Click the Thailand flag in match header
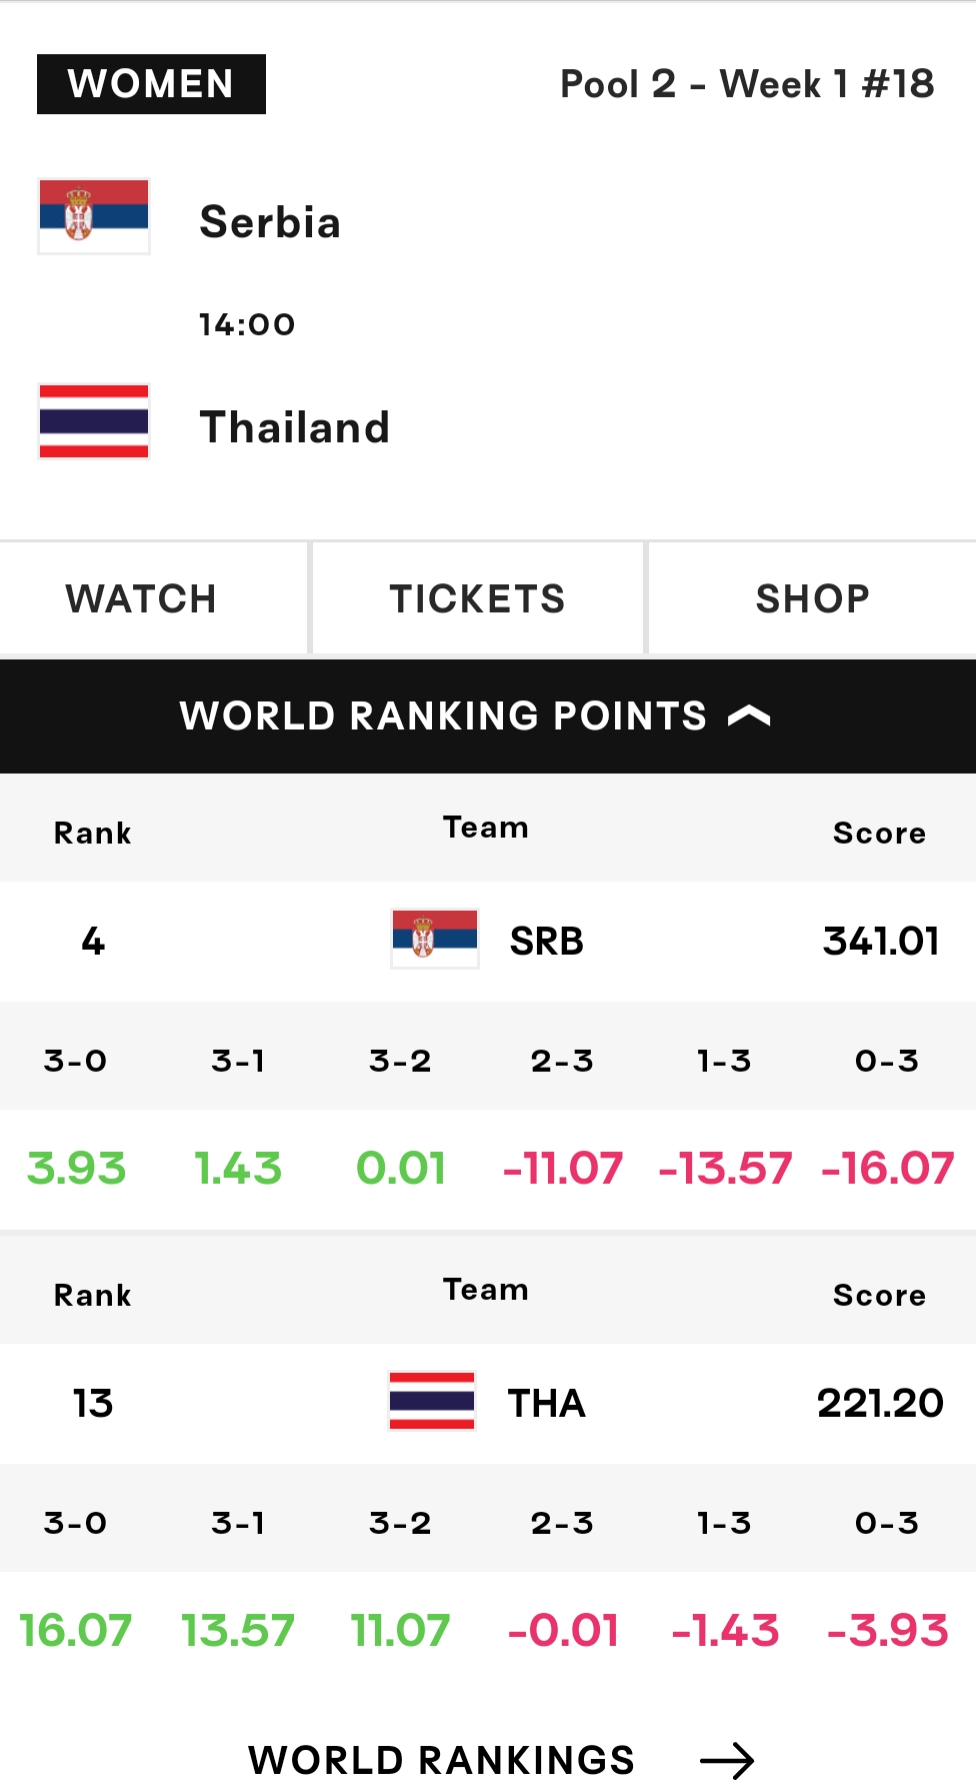 94,421
